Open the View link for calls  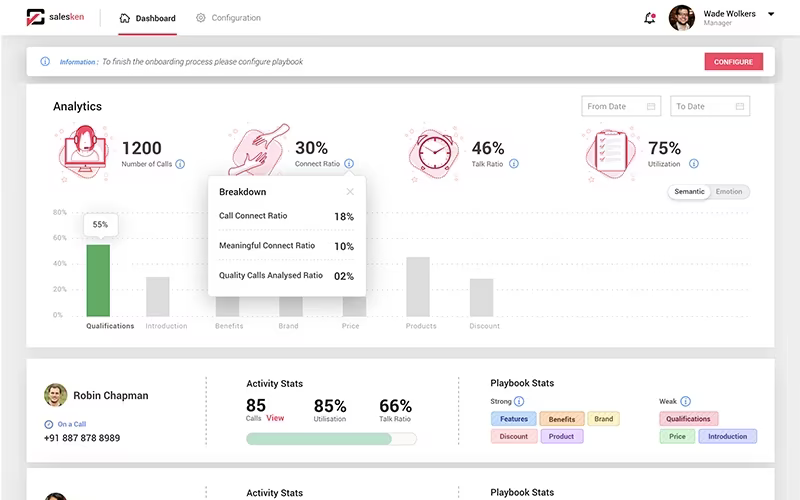pos(275,418)
